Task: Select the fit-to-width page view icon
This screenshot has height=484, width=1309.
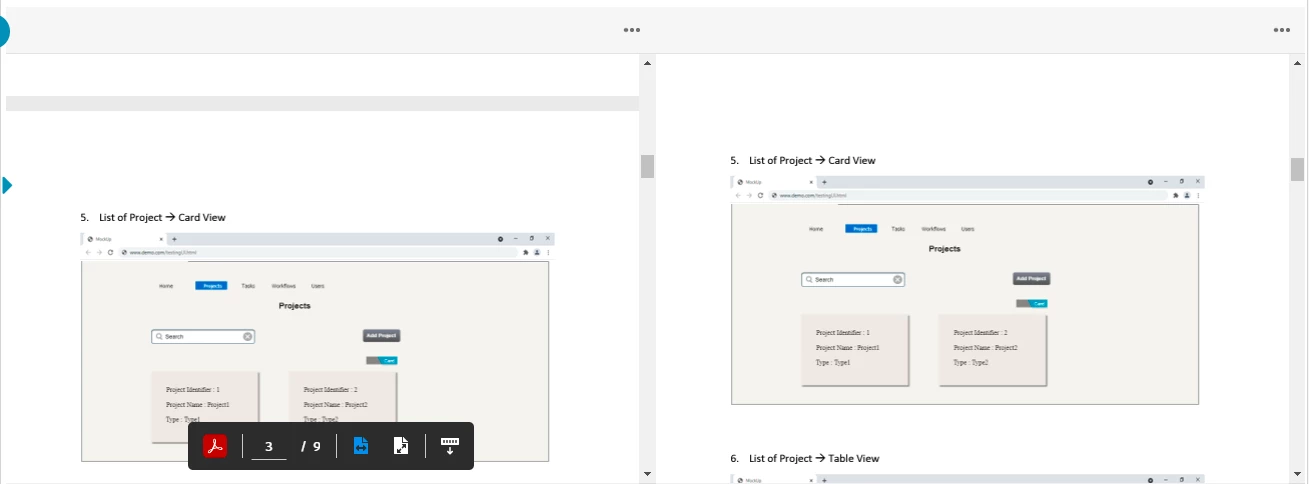Action: pyautogui.click(x=361, y=446)
